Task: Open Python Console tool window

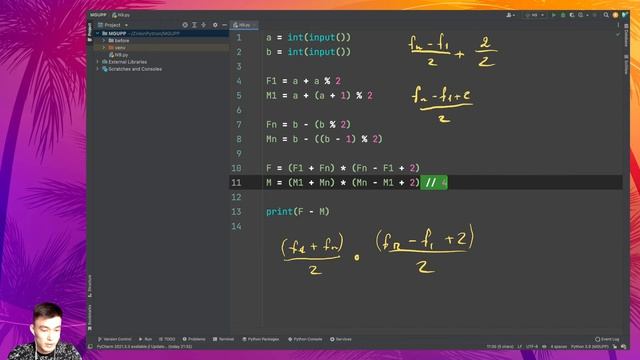Action: 305,339
